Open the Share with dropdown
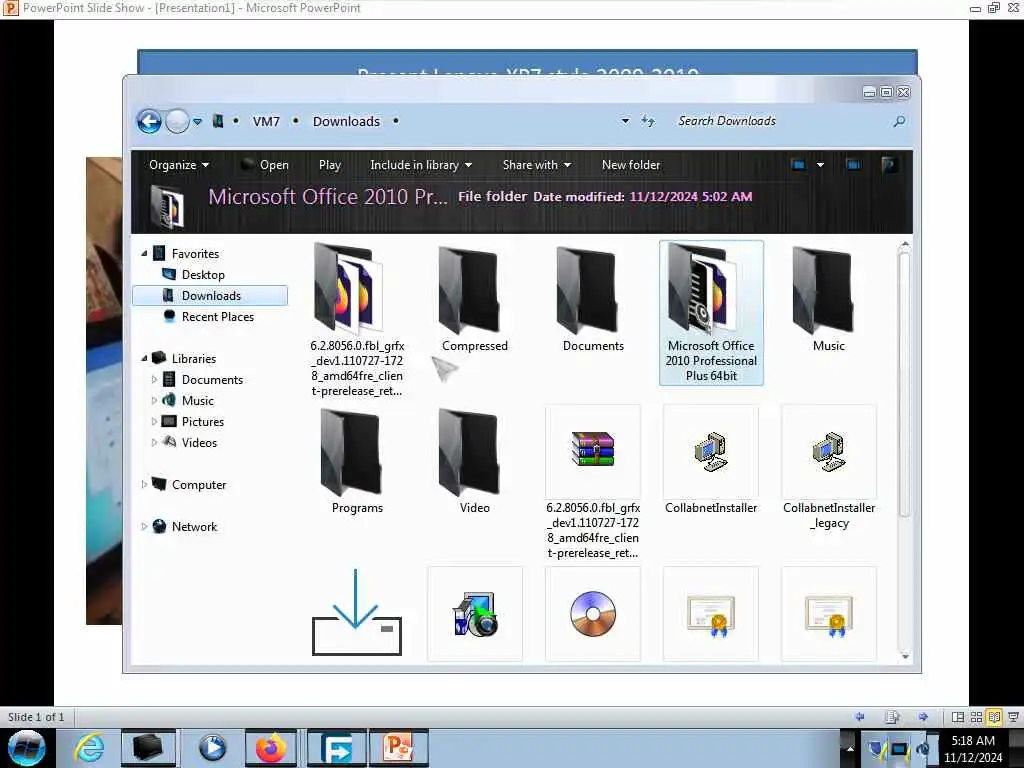Screen dimensions: 1024x768 537,165
